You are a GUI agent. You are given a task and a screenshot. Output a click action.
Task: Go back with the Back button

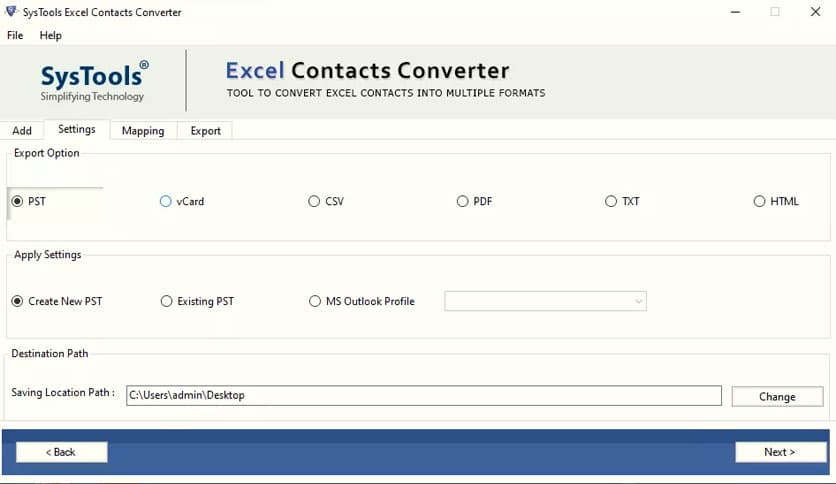[61, 452]
